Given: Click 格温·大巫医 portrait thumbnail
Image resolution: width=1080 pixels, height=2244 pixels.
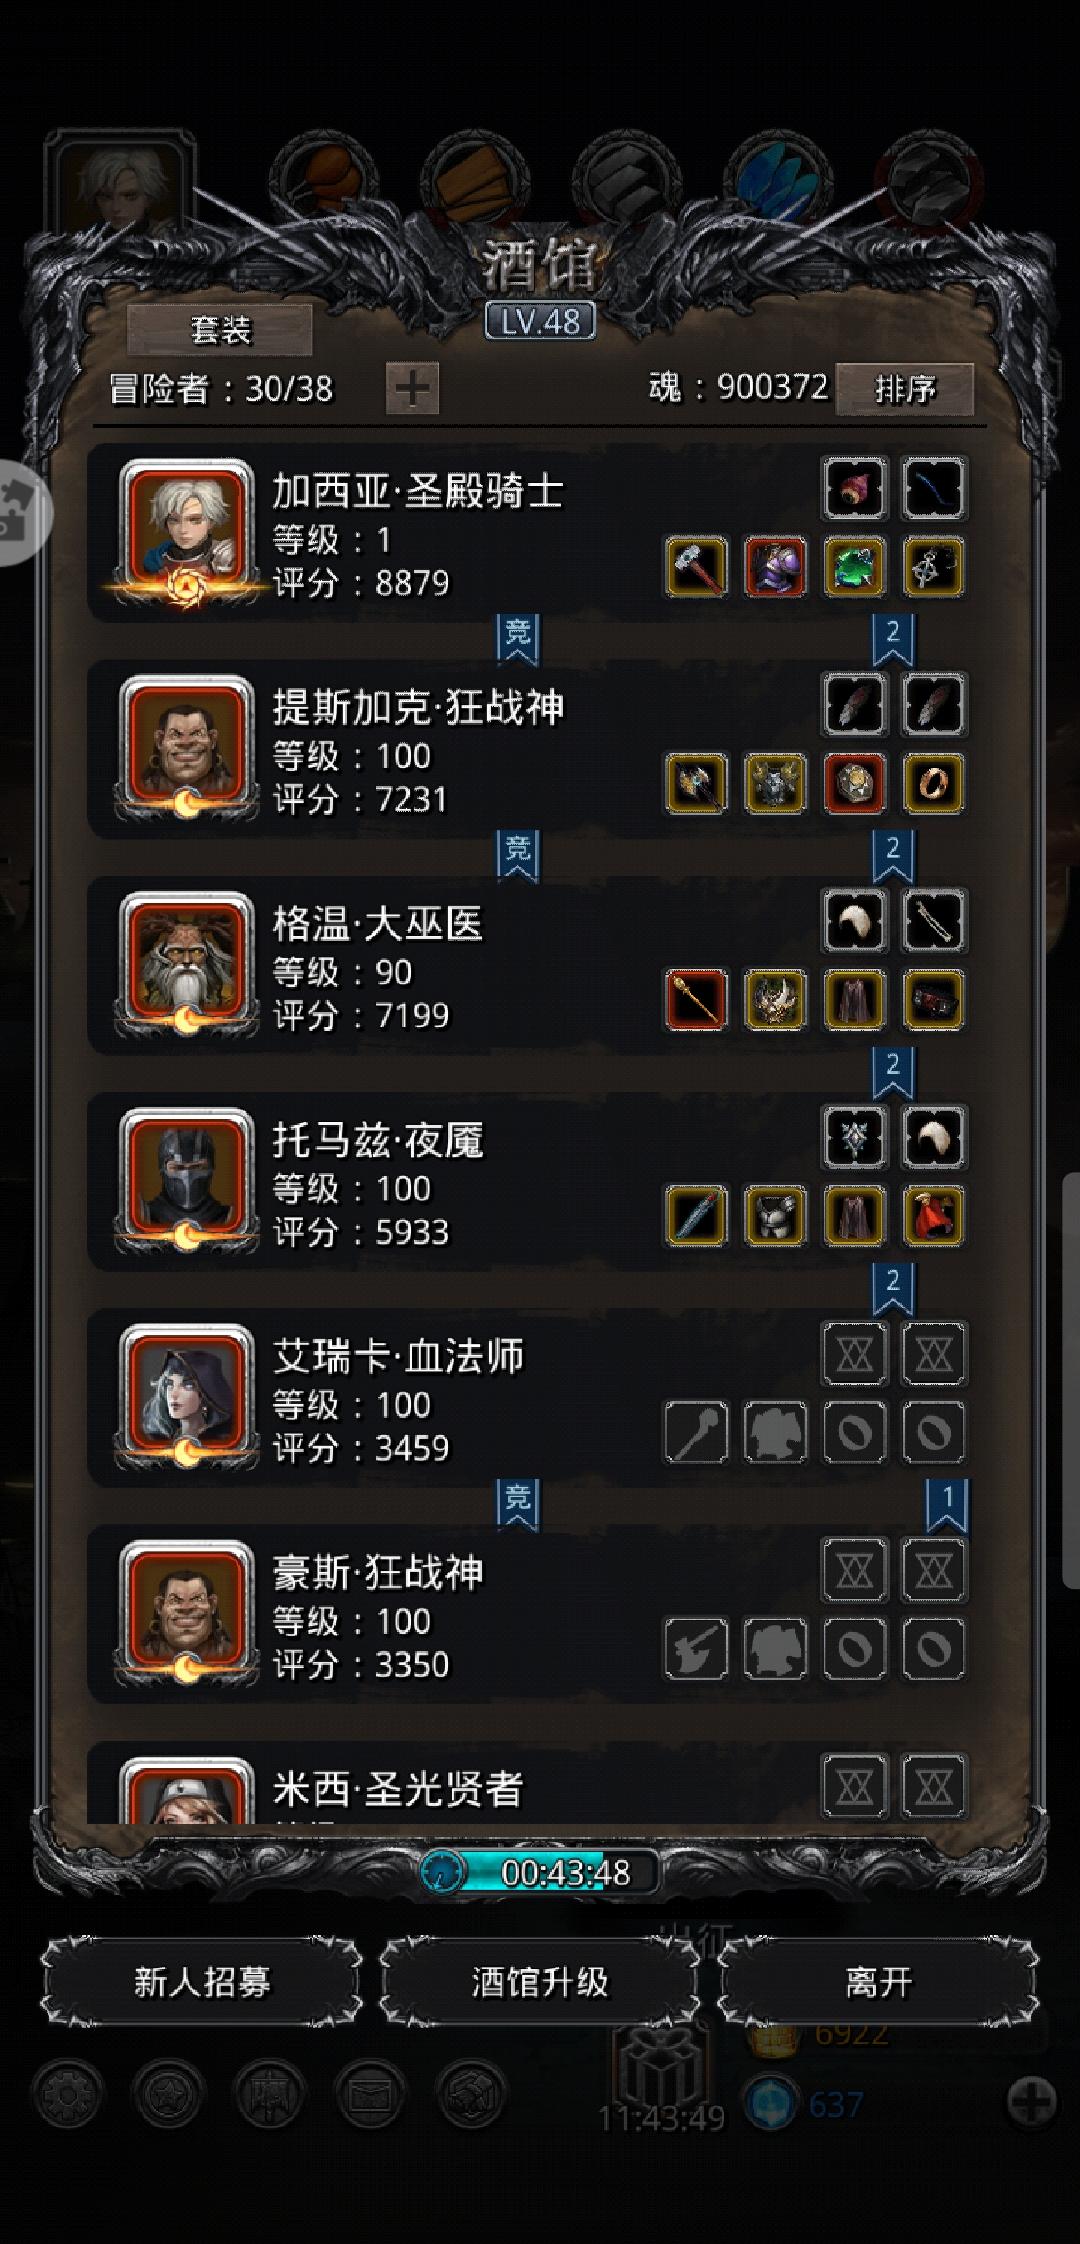Looking at the screenshot, I should [186, 962].
